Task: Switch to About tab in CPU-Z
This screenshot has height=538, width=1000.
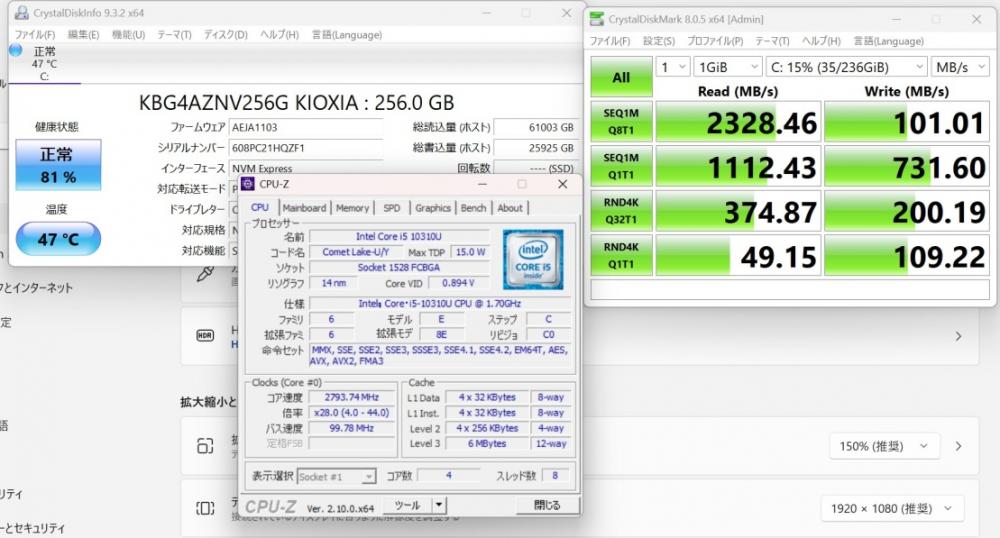Action: tap(510, 208)
